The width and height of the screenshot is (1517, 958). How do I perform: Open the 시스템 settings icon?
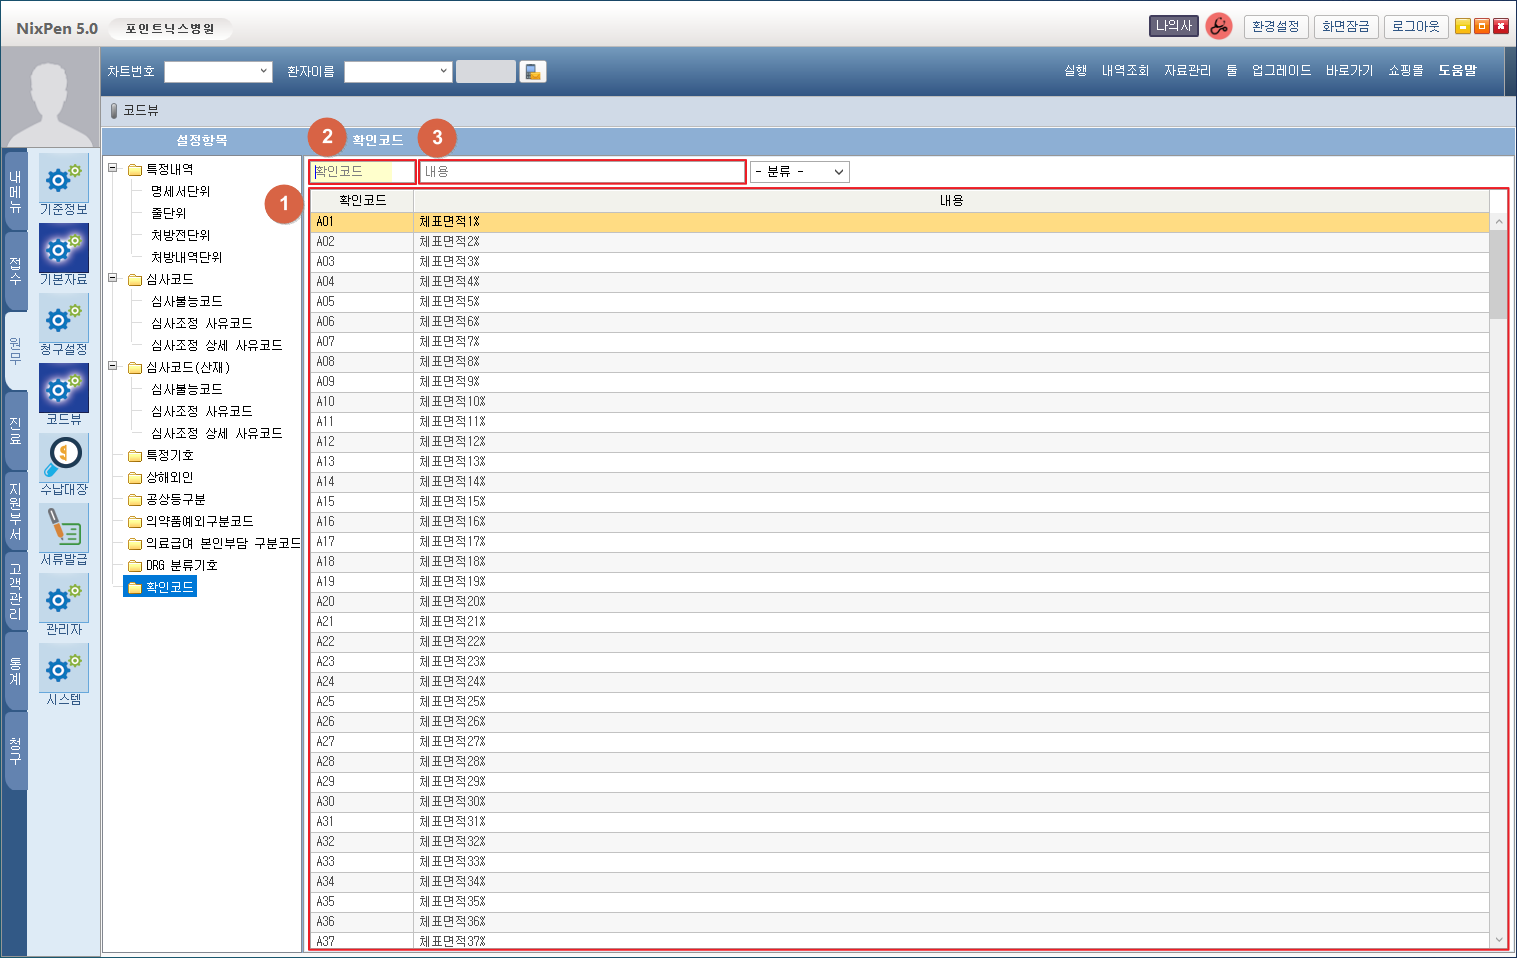[x=64, y=669]
